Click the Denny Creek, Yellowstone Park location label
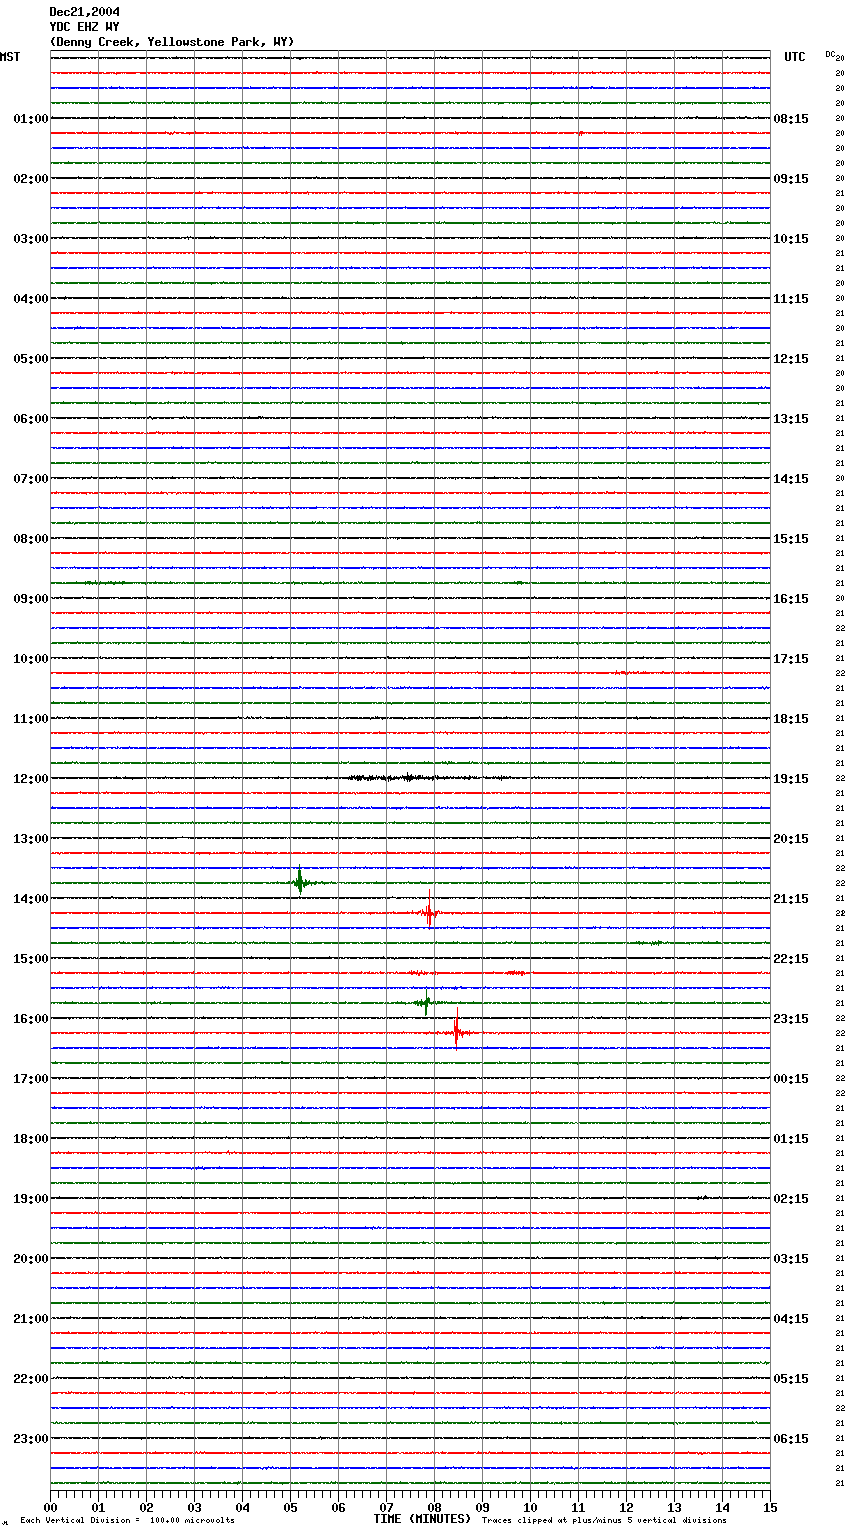The width and height of the screenshot is (850, 1534). tap(172, 42)
